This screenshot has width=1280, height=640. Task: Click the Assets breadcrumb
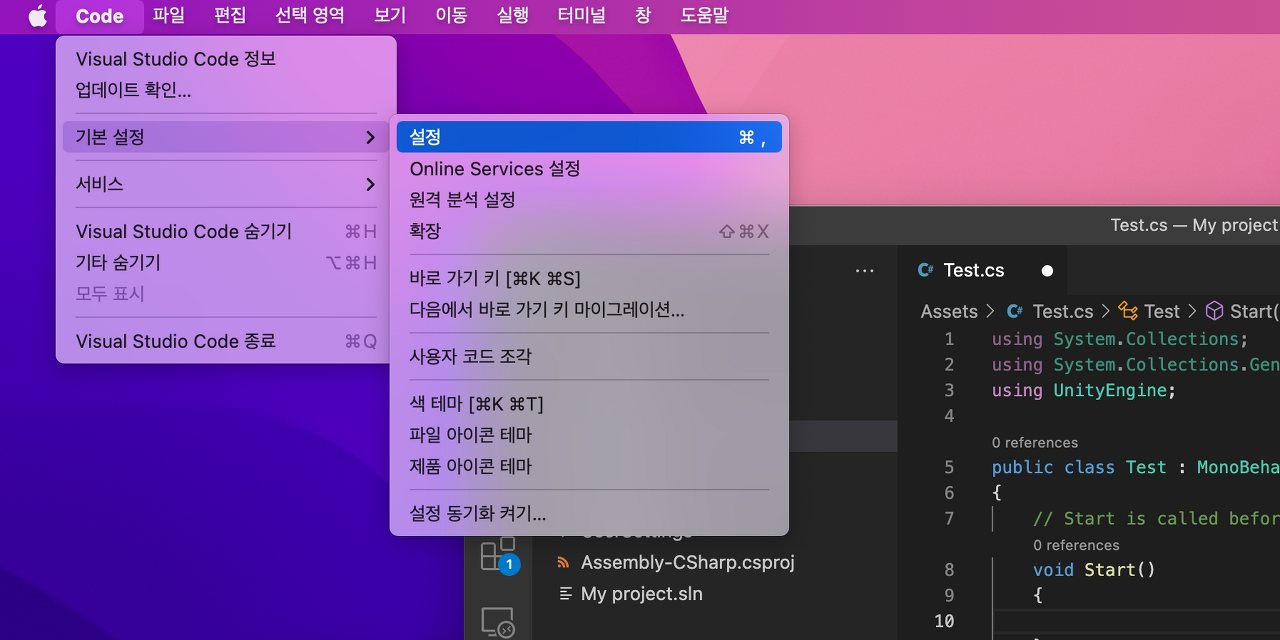[949, 311]
